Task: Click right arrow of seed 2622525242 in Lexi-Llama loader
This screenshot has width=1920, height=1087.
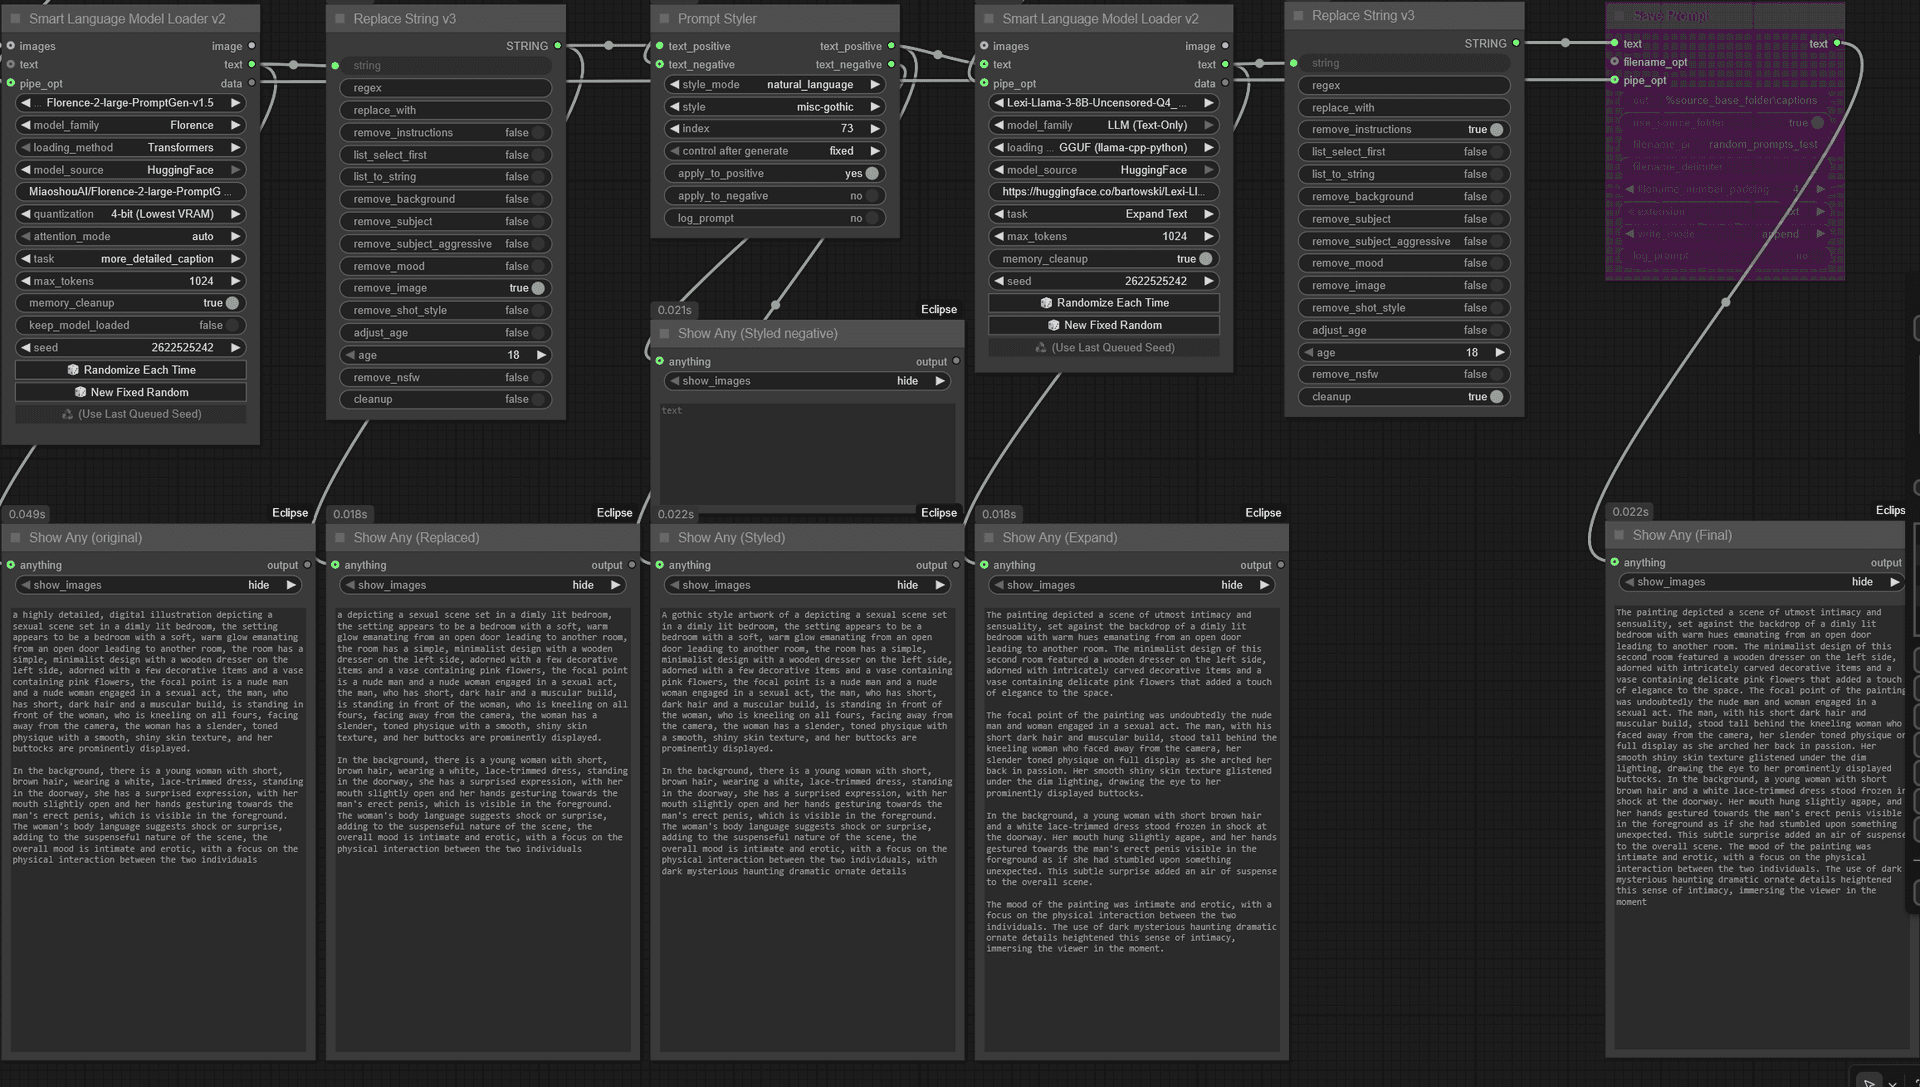Action: 1209,281
